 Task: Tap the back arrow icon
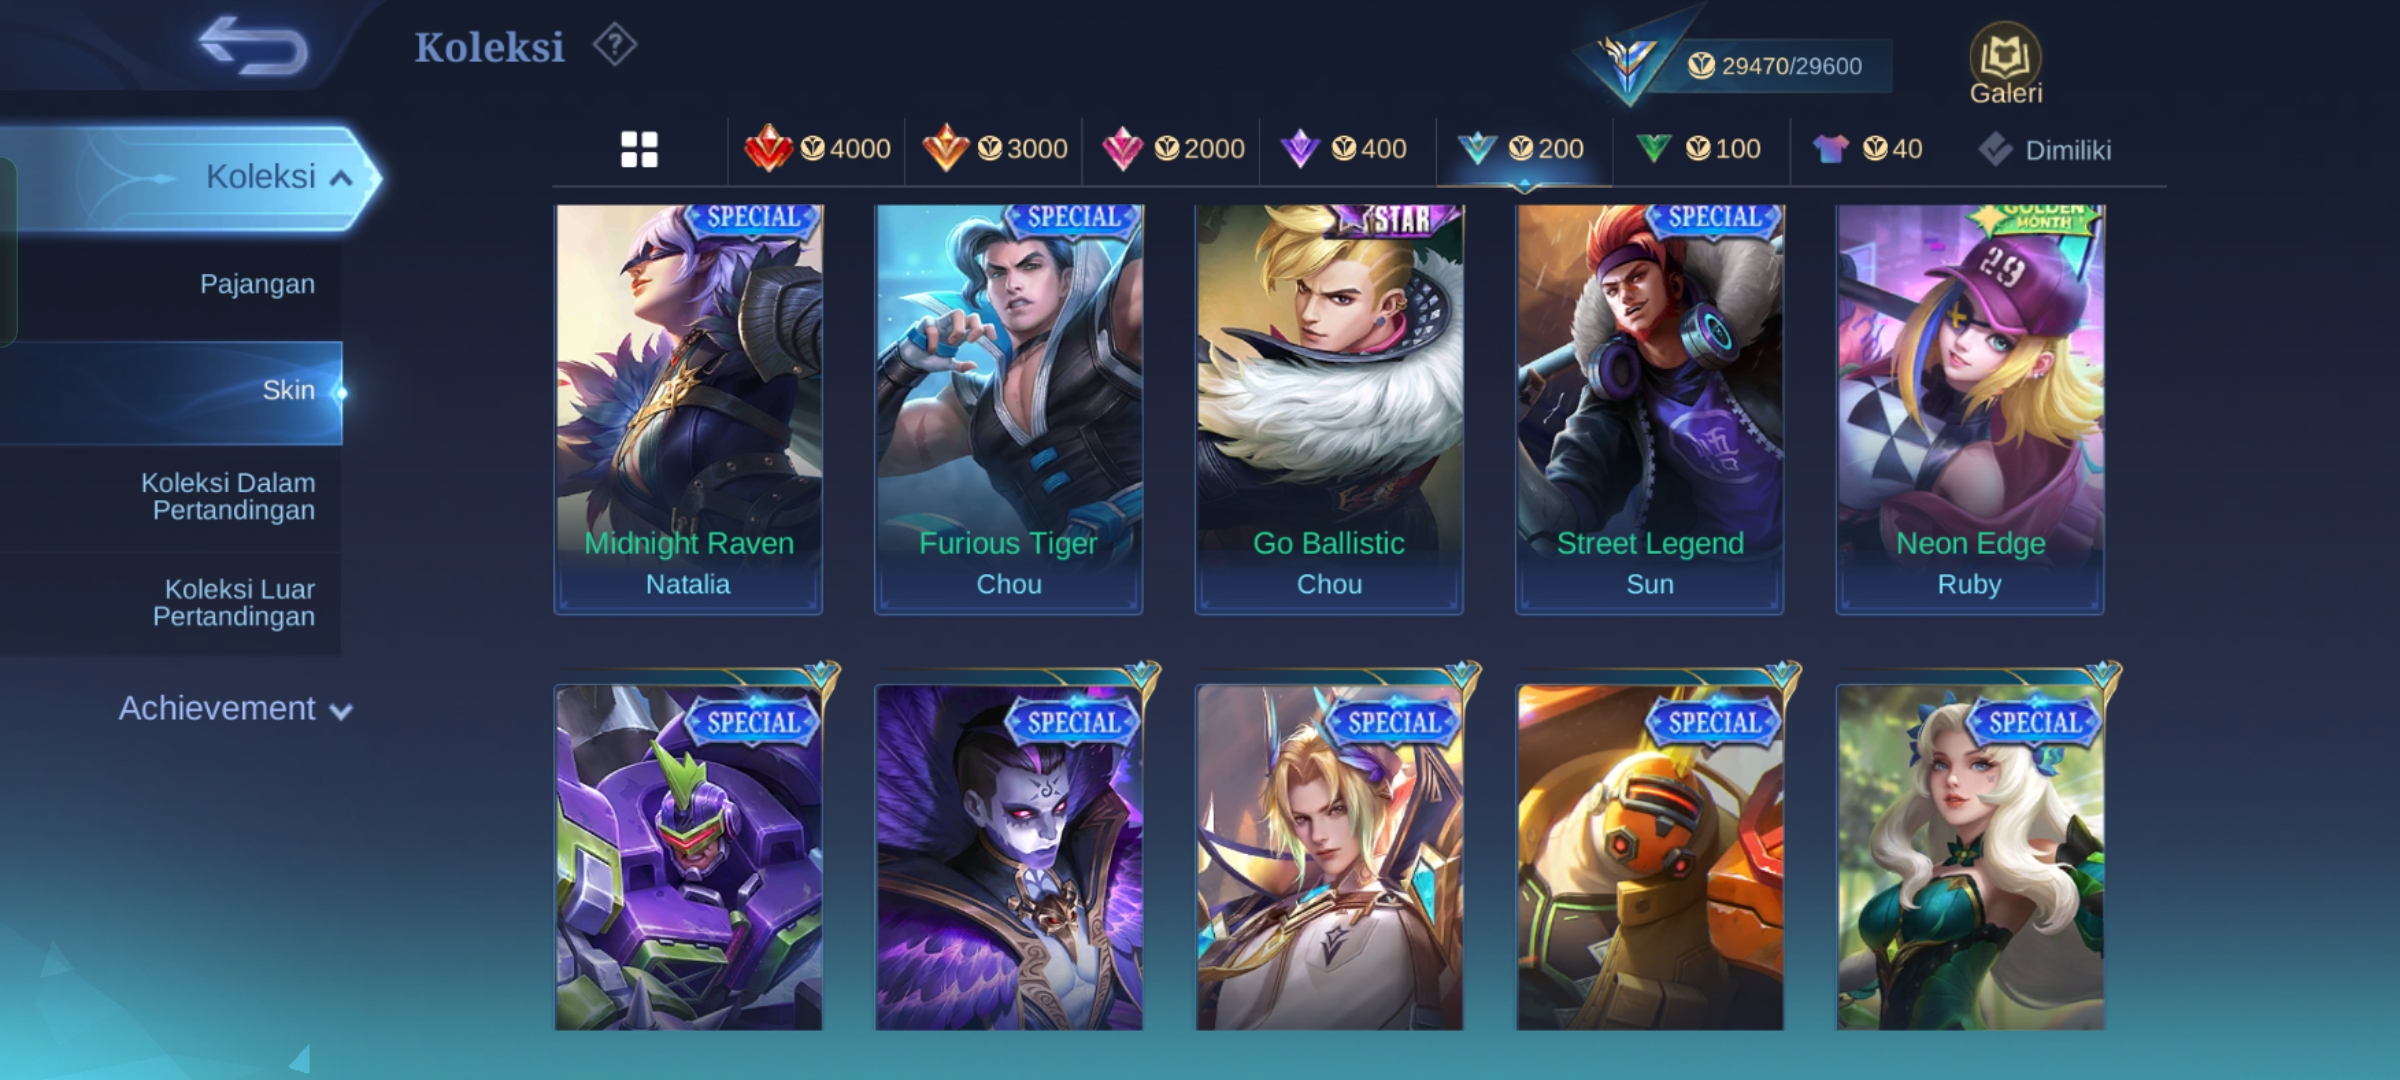coord(253,46)
